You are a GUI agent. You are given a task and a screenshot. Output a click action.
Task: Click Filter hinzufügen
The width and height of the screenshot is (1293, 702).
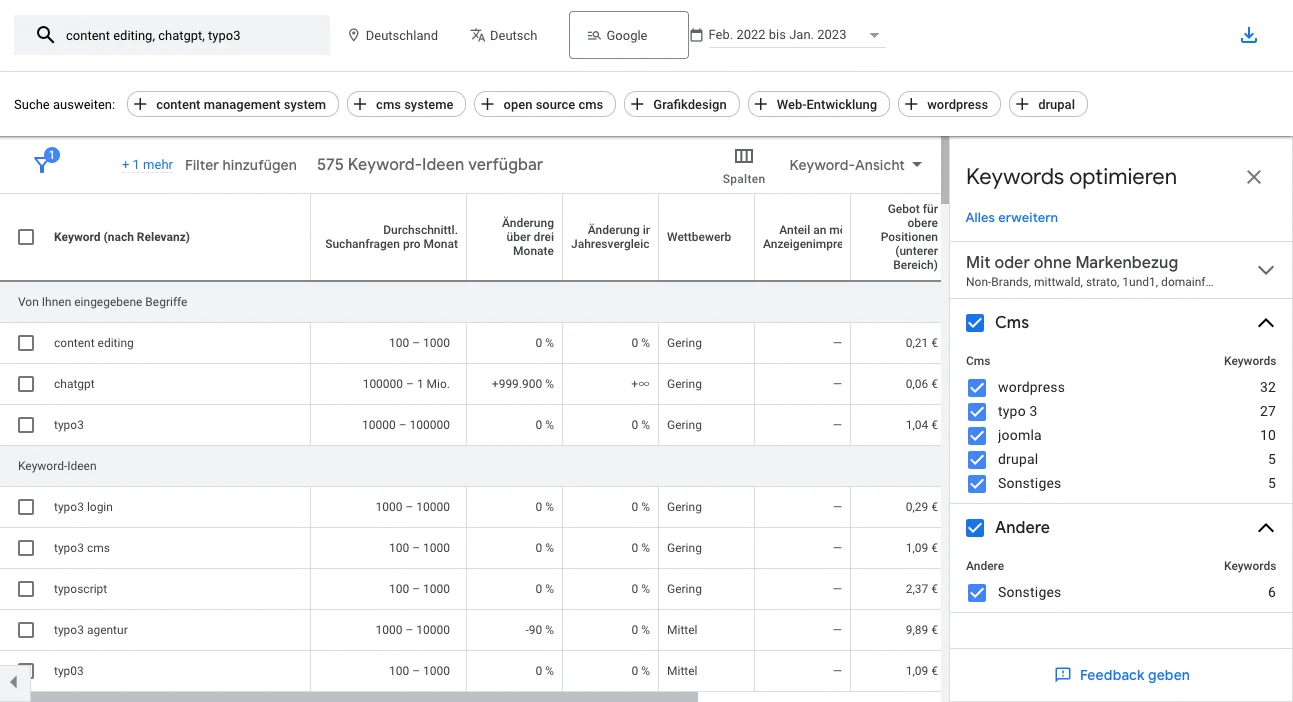tap(241, 165)
